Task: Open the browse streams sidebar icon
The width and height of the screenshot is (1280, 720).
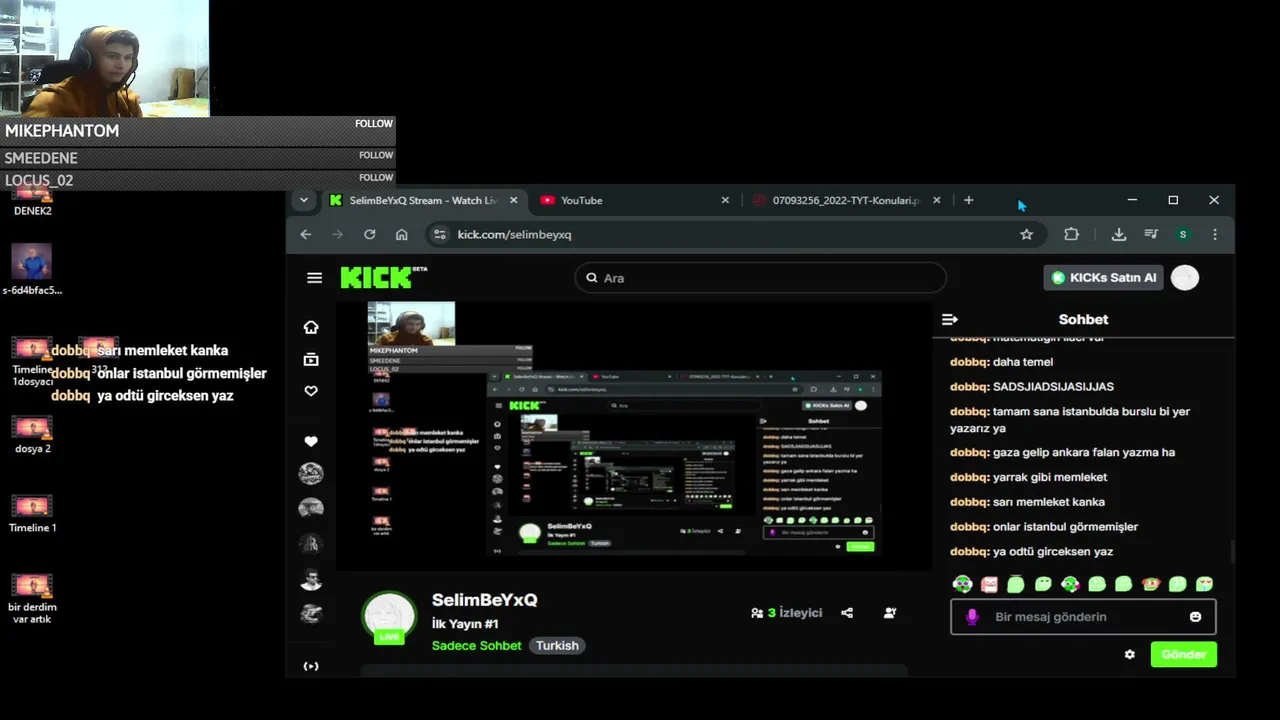Action: 311,359
